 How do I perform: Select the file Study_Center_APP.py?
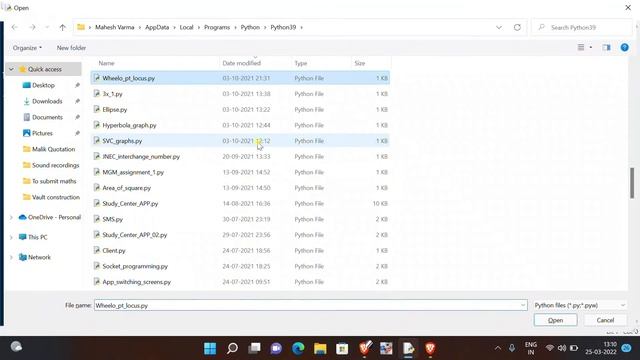pos(240,203)
